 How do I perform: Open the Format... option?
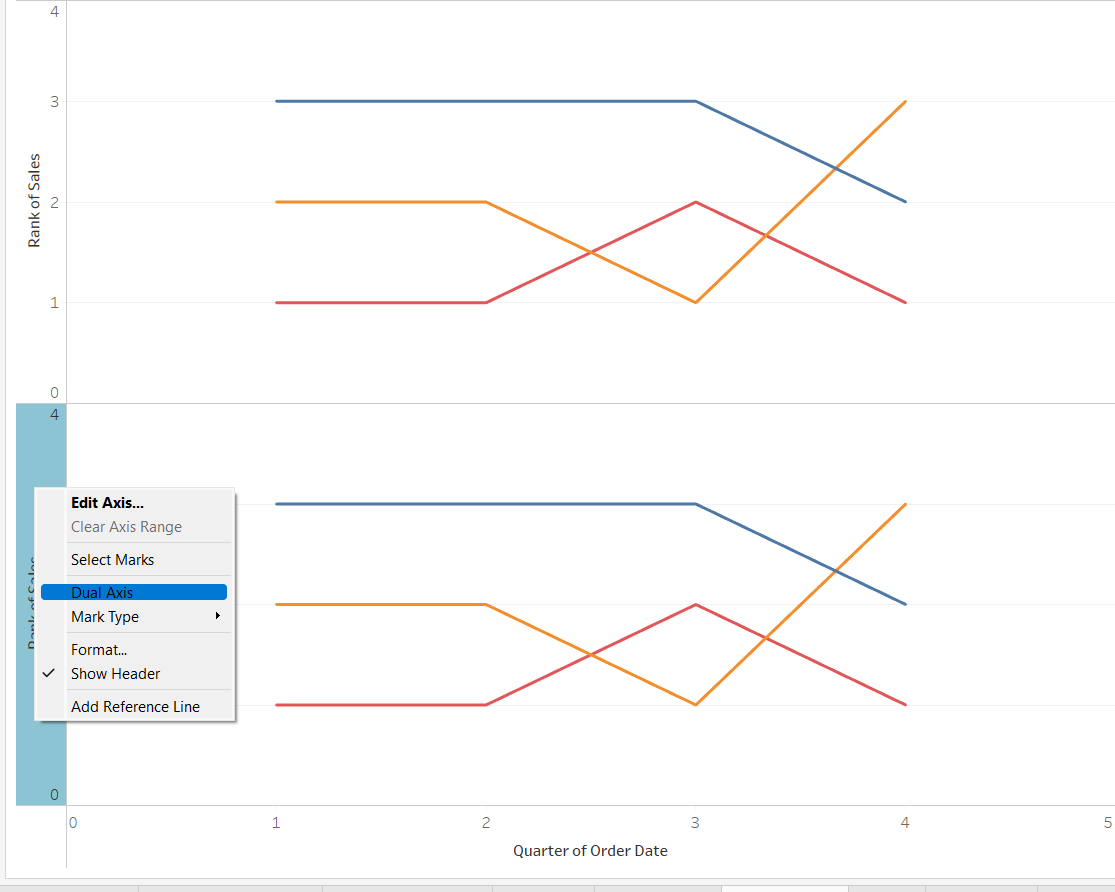coord(99,650)
